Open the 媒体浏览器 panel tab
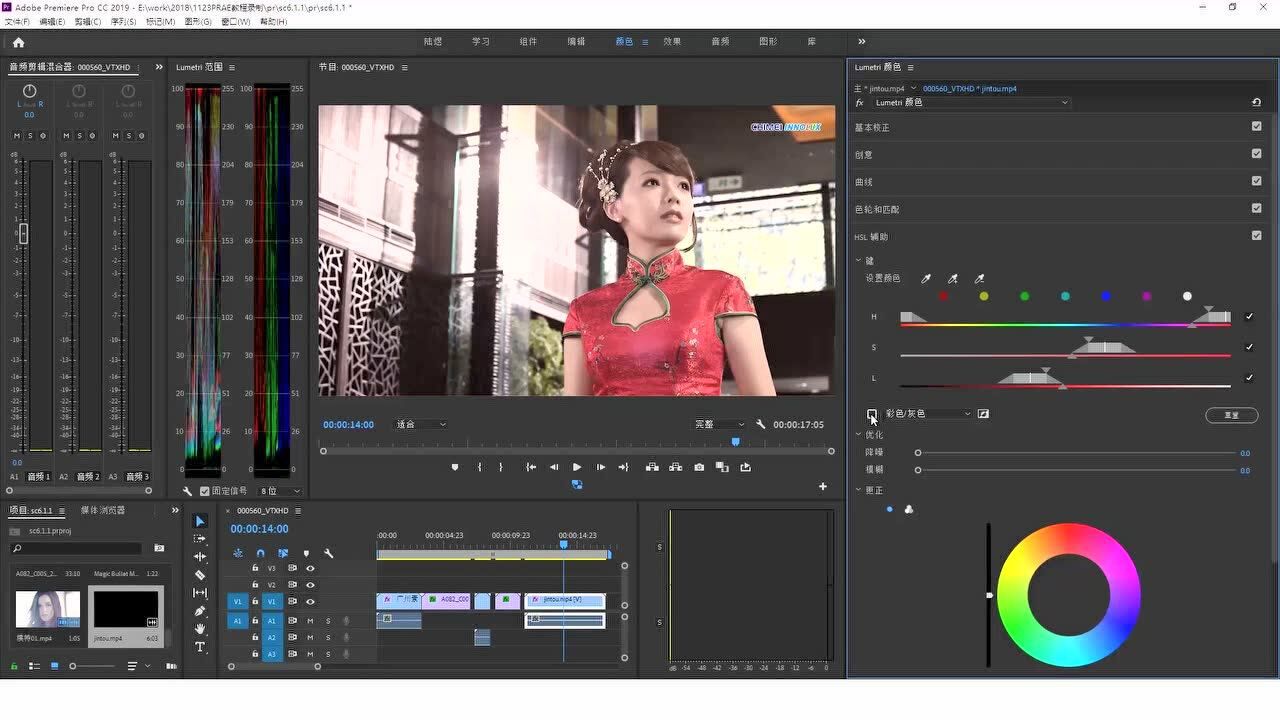Viewport: 1280px width, 720px height. click(x=103, y=510)
